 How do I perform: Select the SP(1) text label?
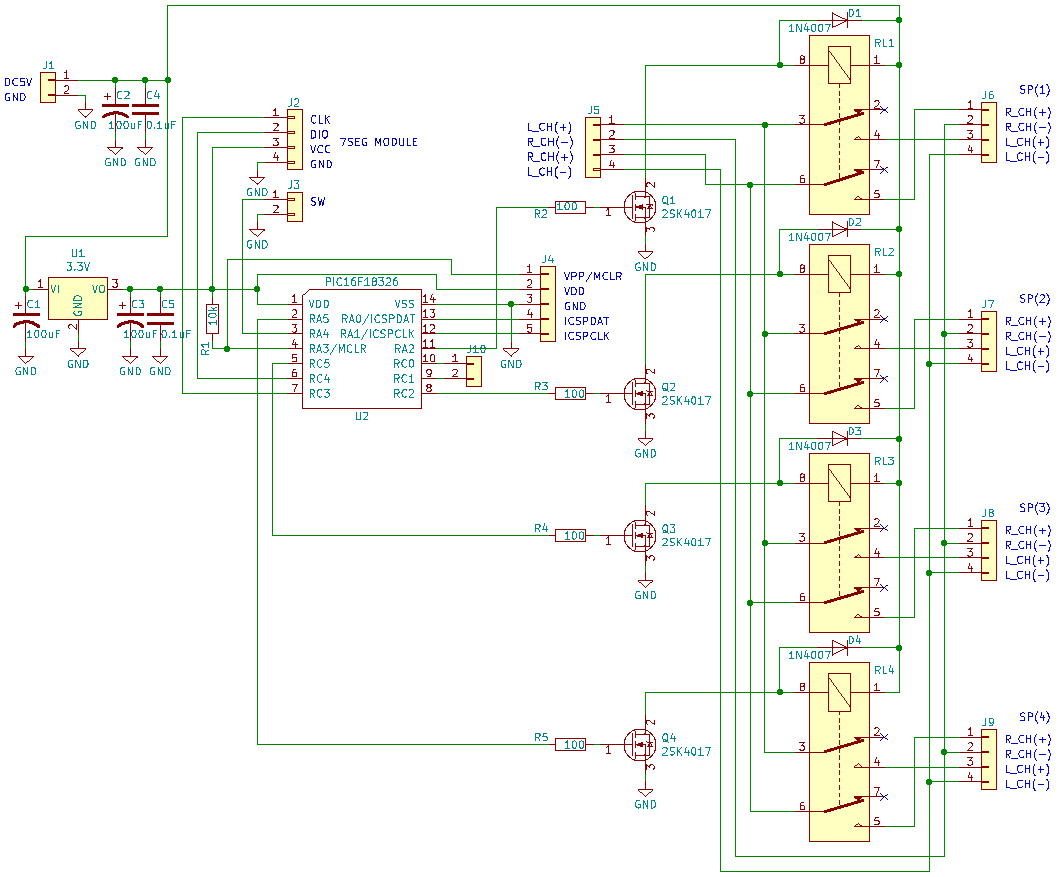click(x=1034, y=89)
